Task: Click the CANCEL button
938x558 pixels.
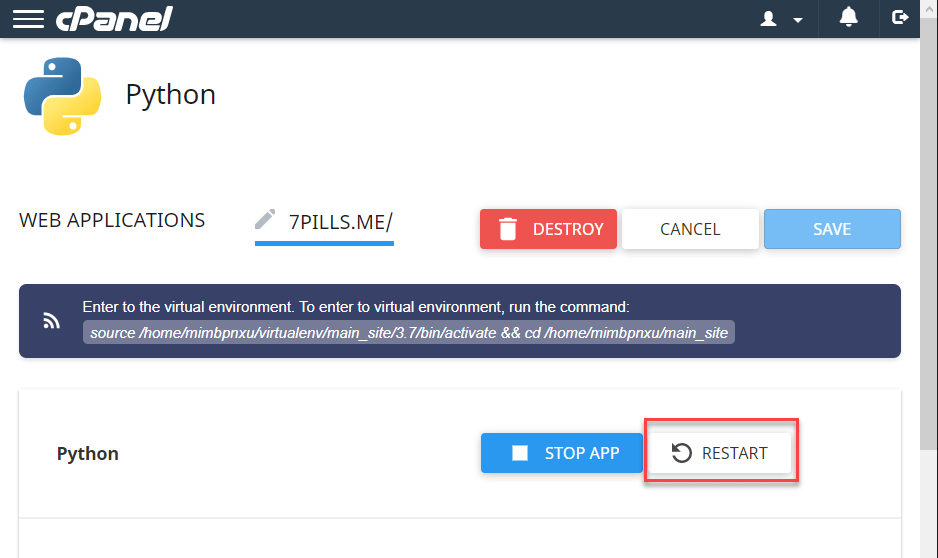Action: [690, 229]
